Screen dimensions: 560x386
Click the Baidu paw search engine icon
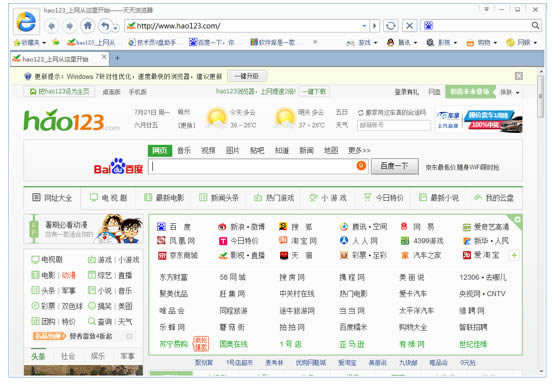[x=428, y=25]
